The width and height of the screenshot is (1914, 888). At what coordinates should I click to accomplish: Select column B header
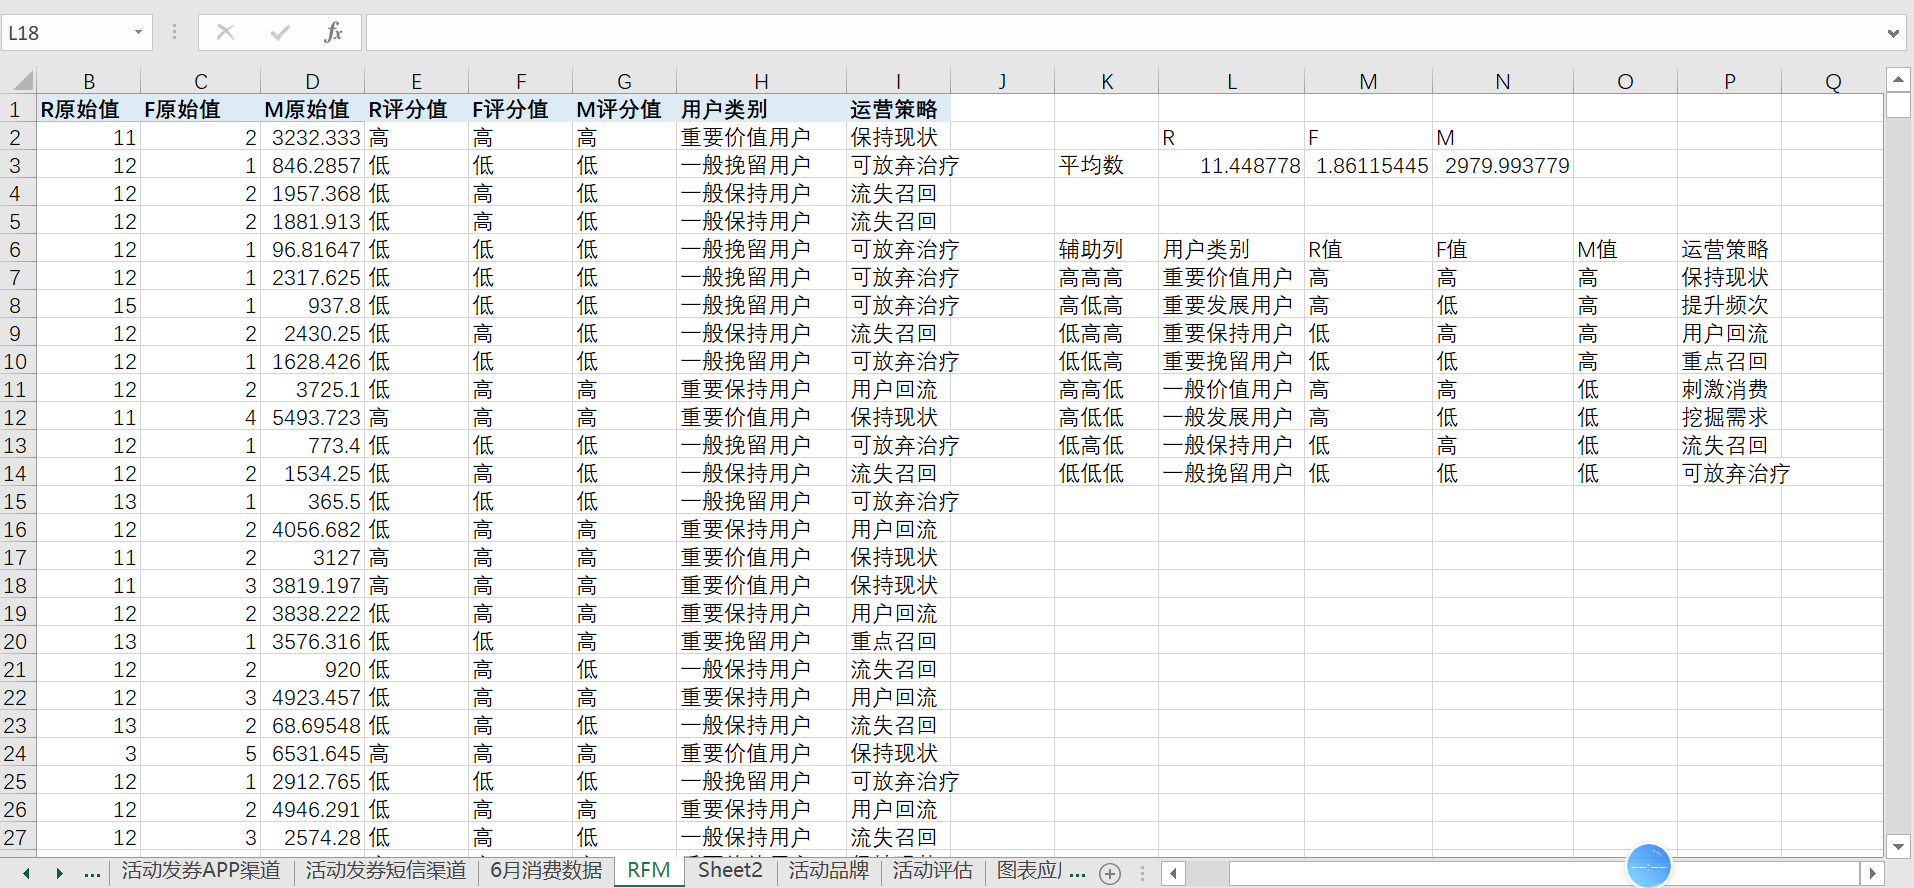[89, 81]
